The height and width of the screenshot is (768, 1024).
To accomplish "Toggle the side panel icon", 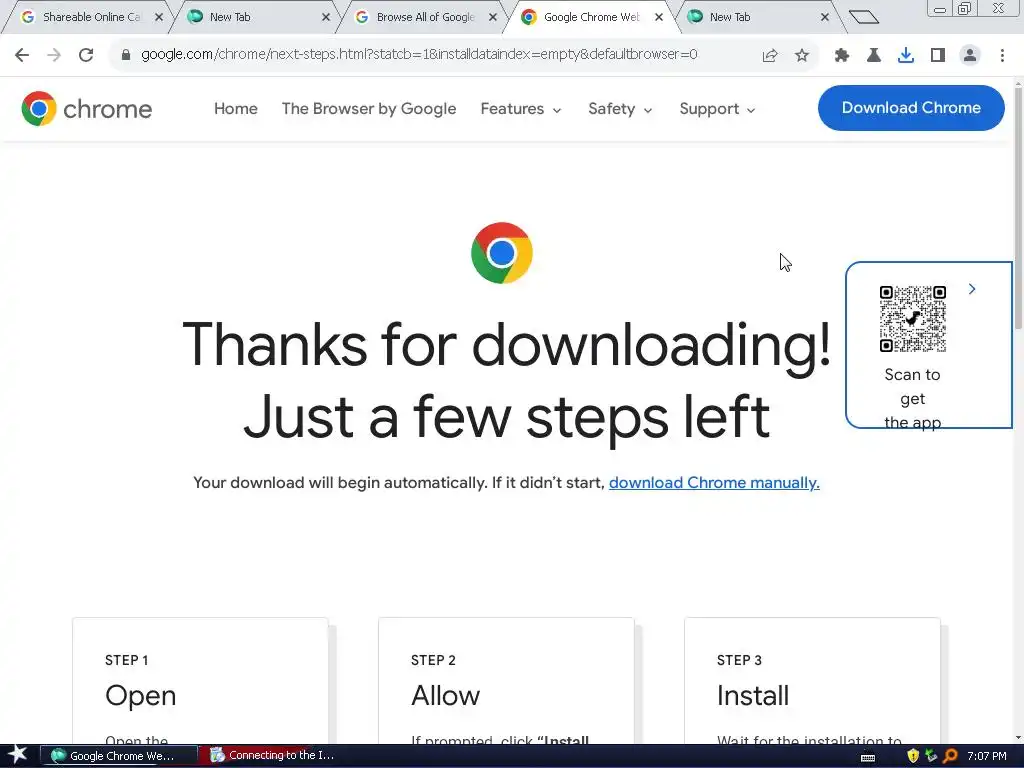I will 938,56.
